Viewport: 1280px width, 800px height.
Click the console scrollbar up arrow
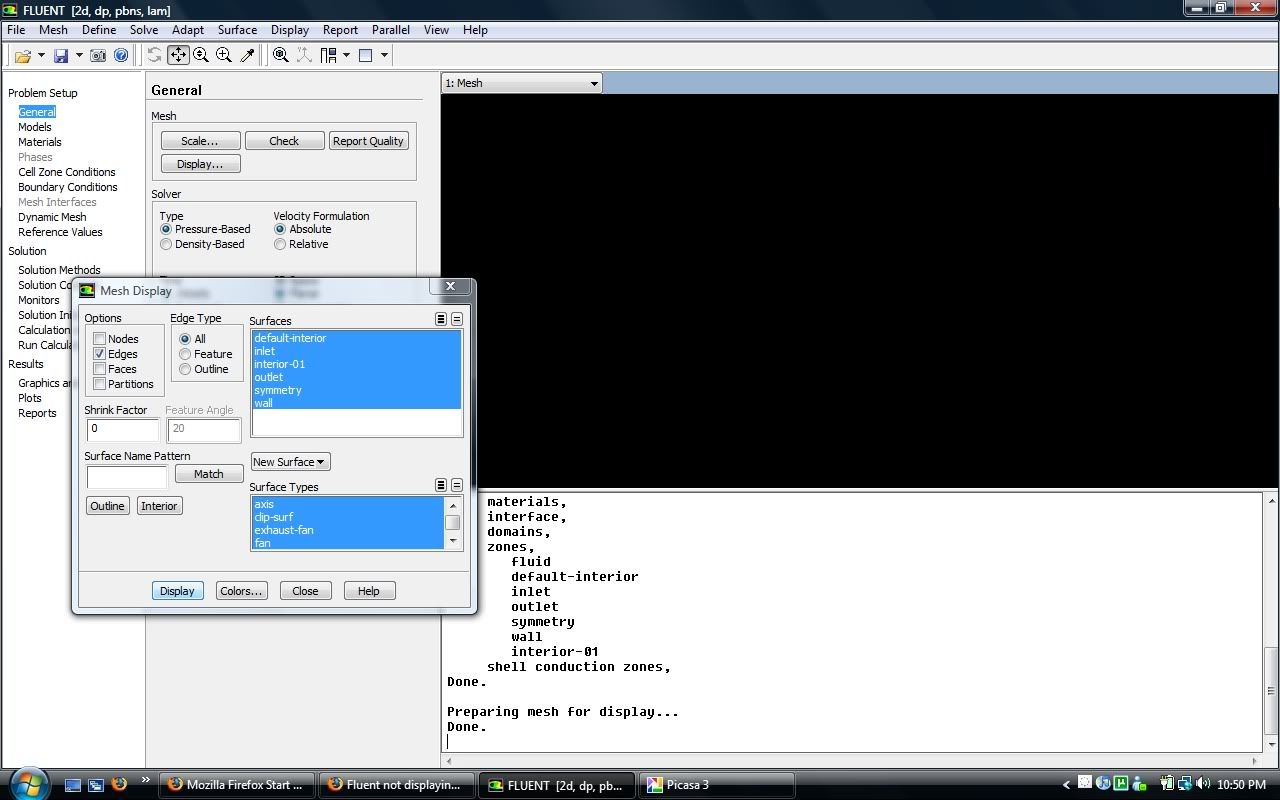(x=1271, y=500)
